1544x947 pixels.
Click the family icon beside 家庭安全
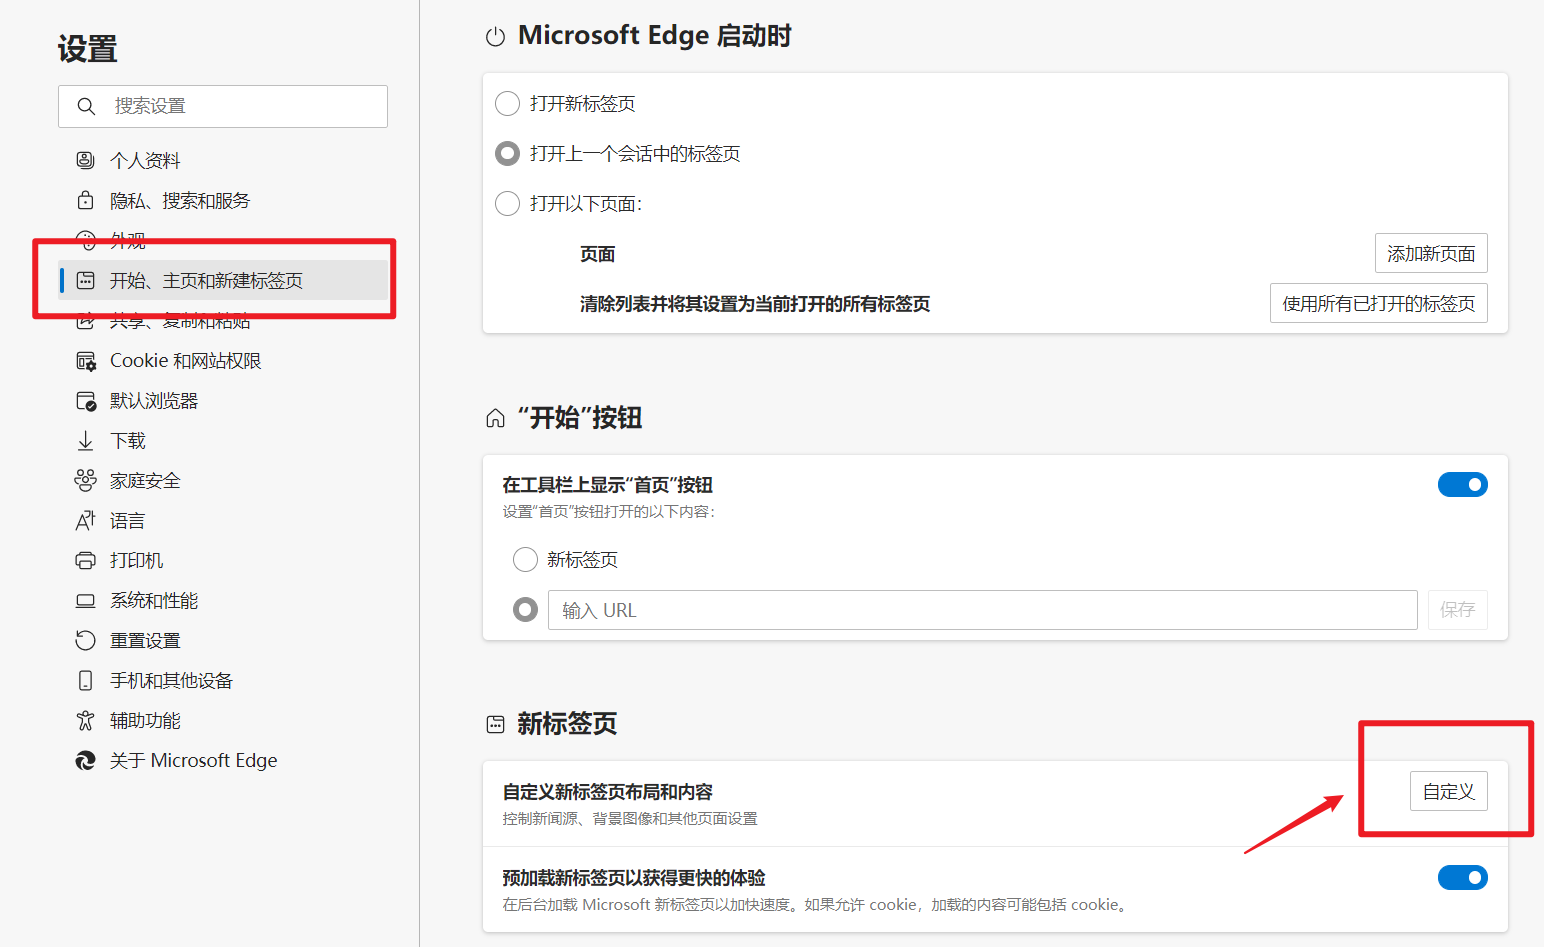[86, 480]
